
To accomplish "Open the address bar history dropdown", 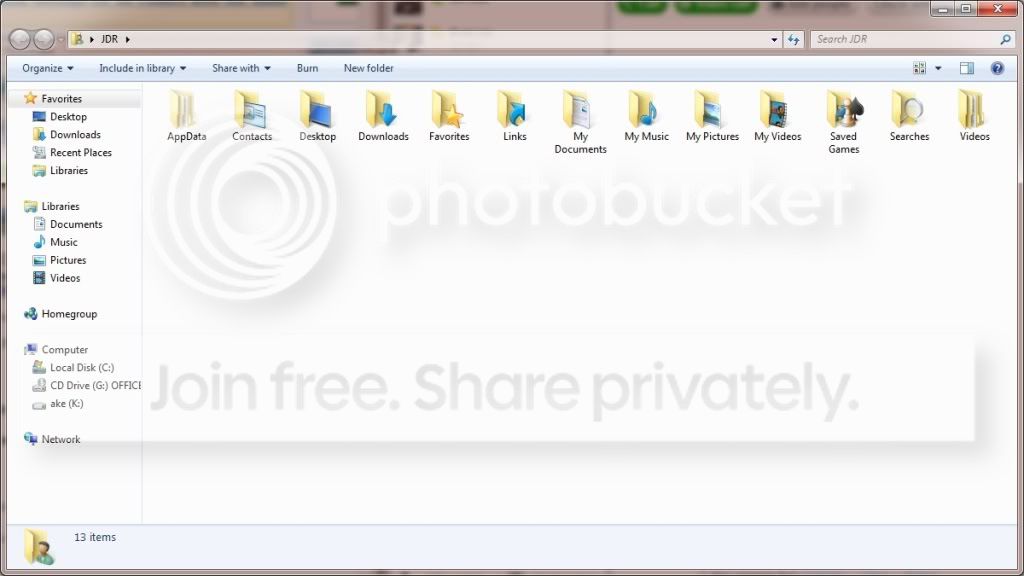I will [775, 39].
